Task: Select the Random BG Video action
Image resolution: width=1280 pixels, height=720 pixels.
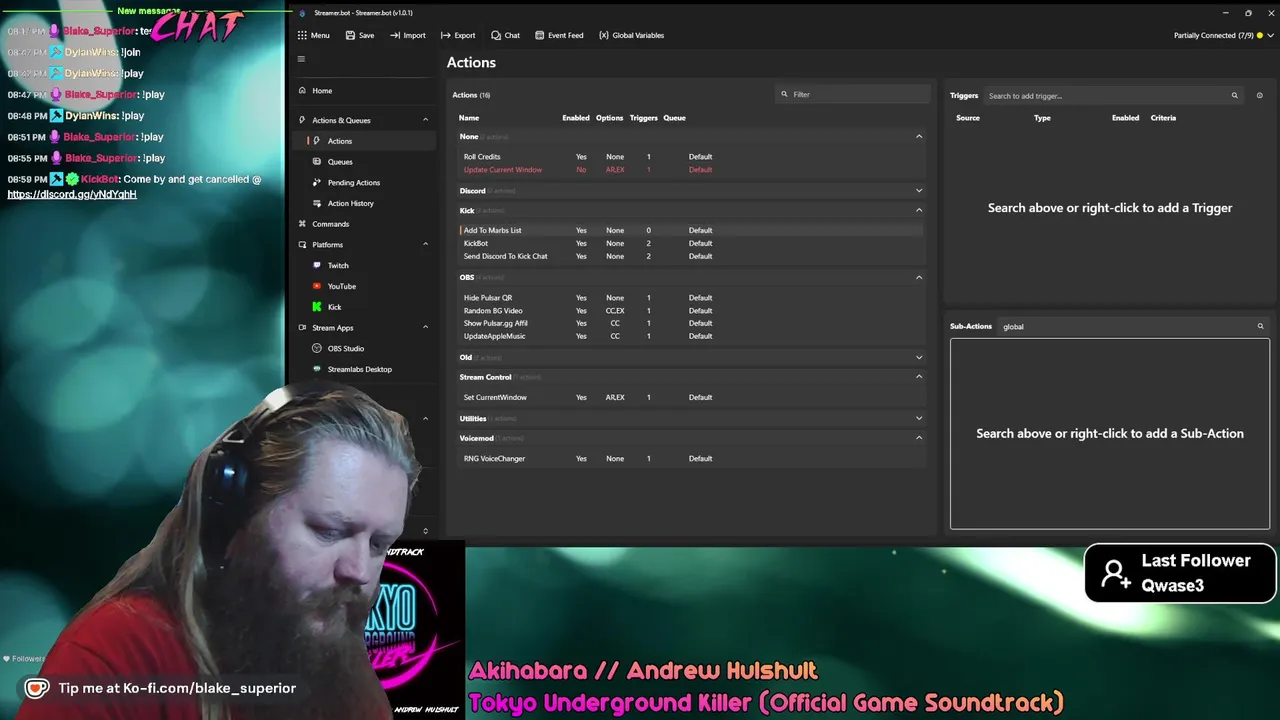Action: (x=689, y=311)
